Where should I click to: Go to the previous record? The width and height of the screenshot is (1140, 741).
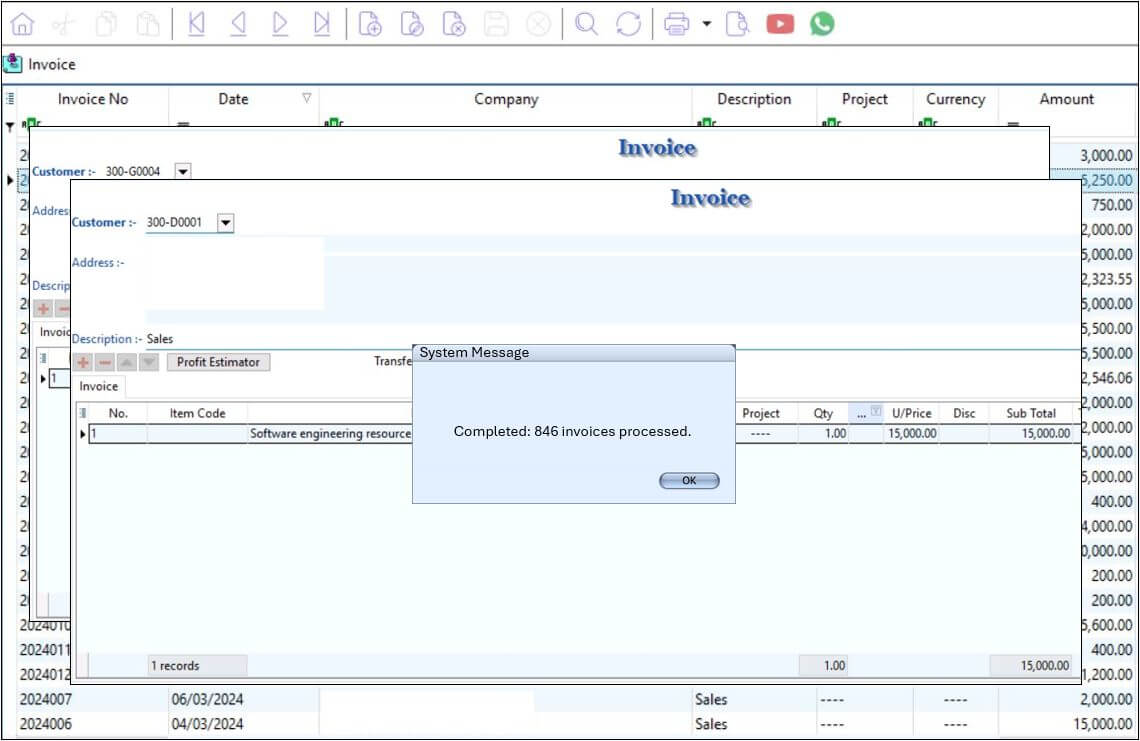click(238, 24)
